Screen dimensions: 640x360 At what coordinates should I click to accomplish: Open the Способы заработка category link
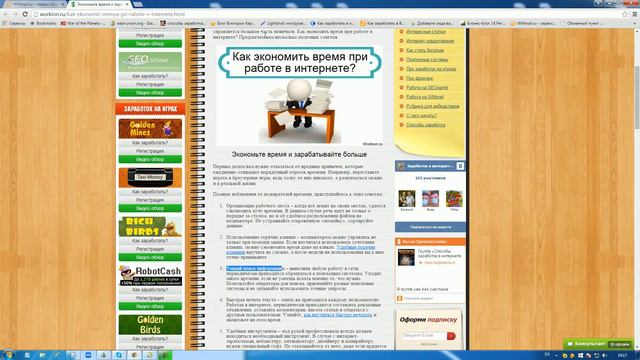[x=426, y=125]
